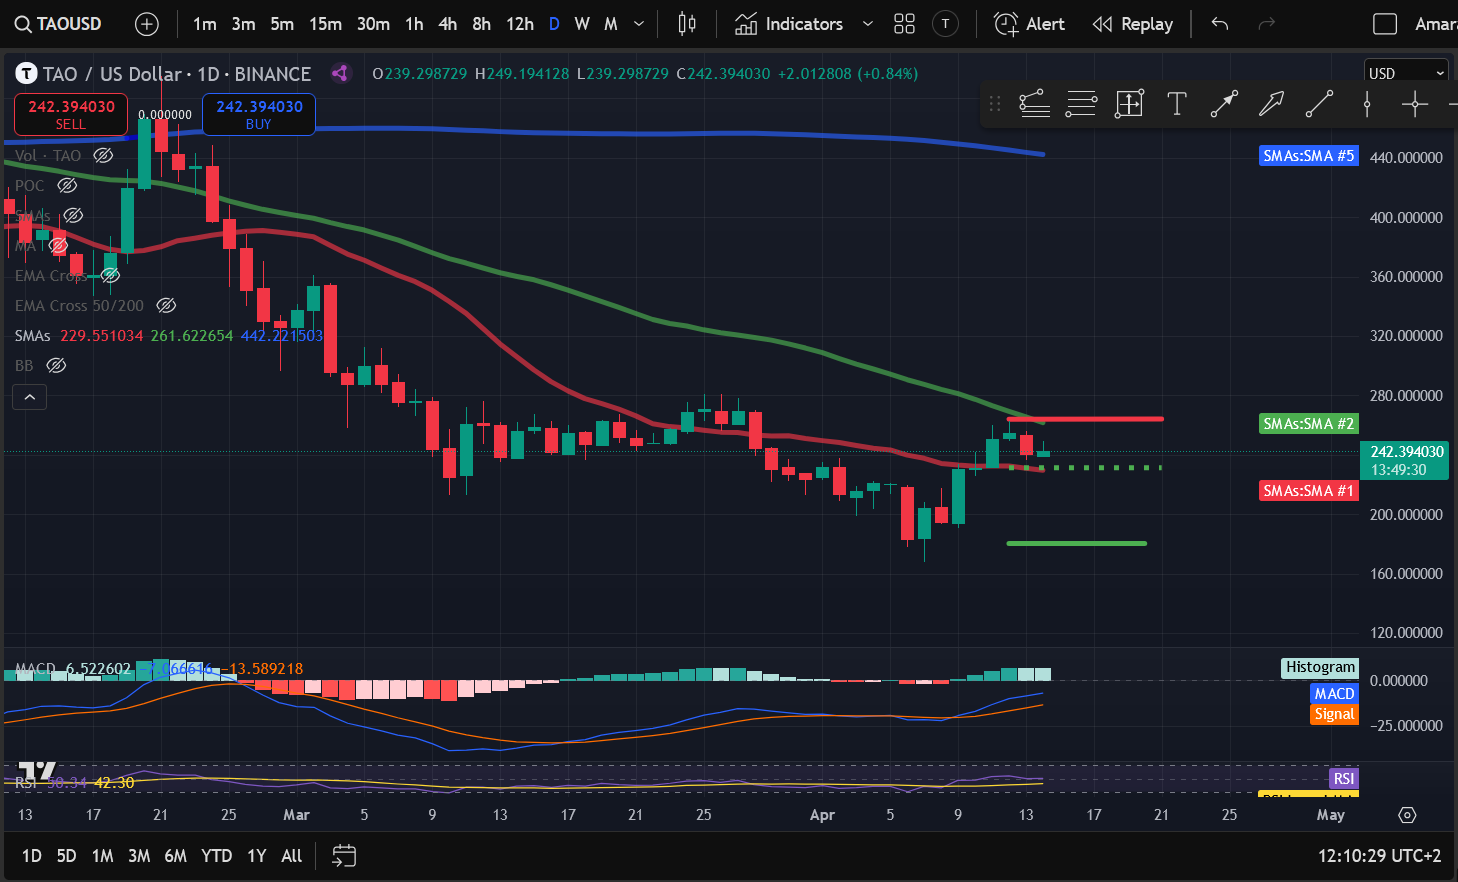Show the BB indicator

(x=56, y=365)
